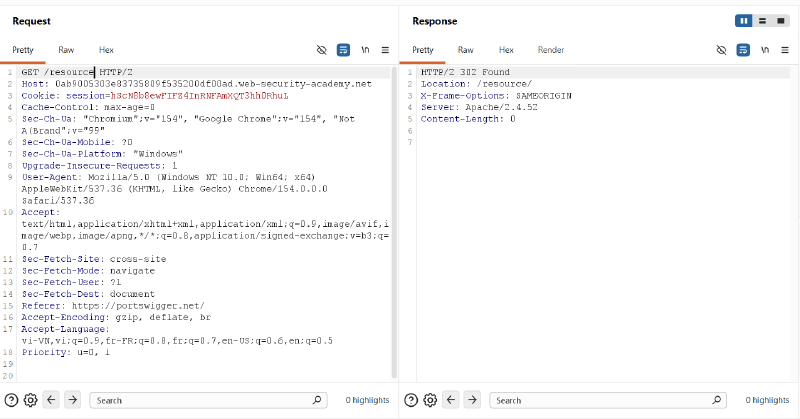Toggle \n newline display in Request panel

pyautogui.click(x=365, y=50)
